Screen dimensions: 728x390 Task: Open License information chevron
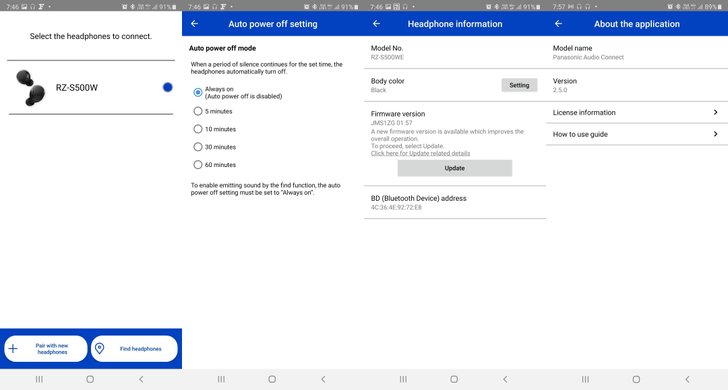[715, 112]
